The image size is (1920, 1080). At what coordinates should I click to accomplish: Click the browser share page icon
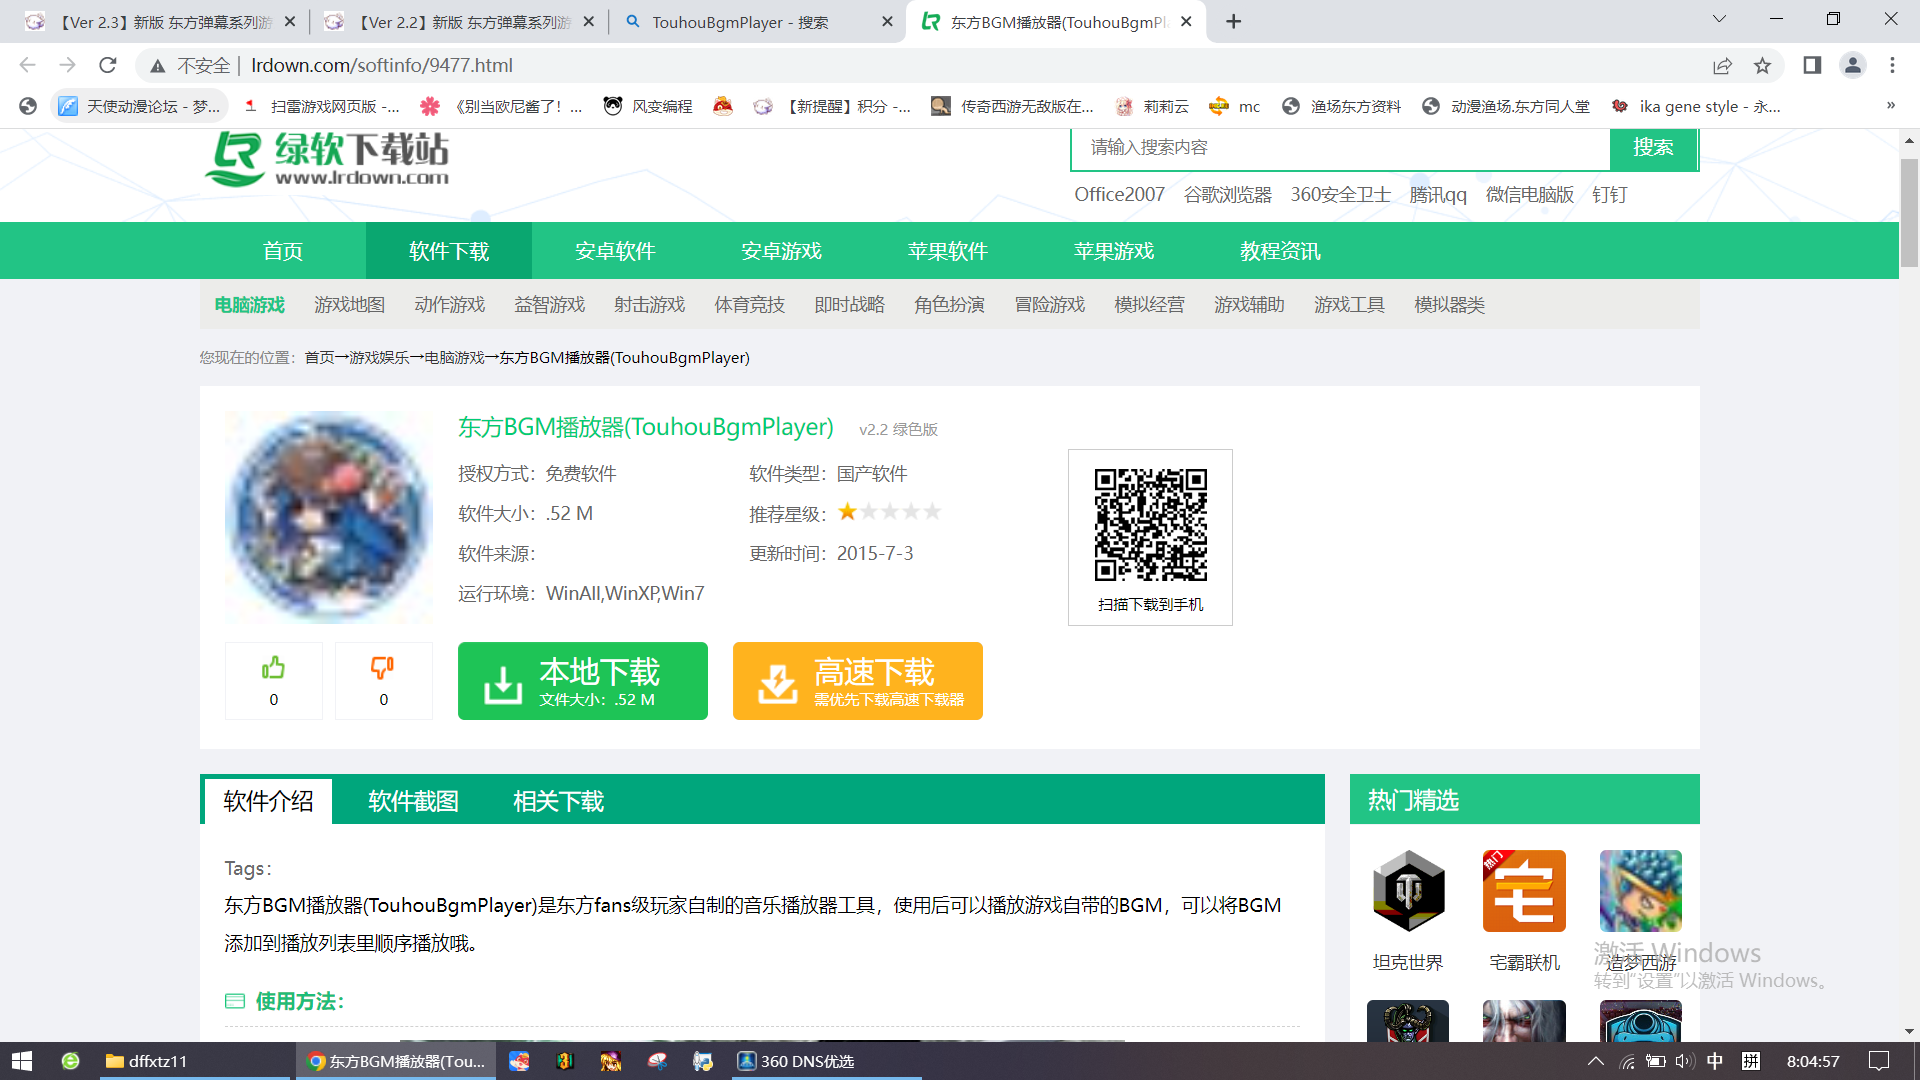click(x=1722, y=66)
